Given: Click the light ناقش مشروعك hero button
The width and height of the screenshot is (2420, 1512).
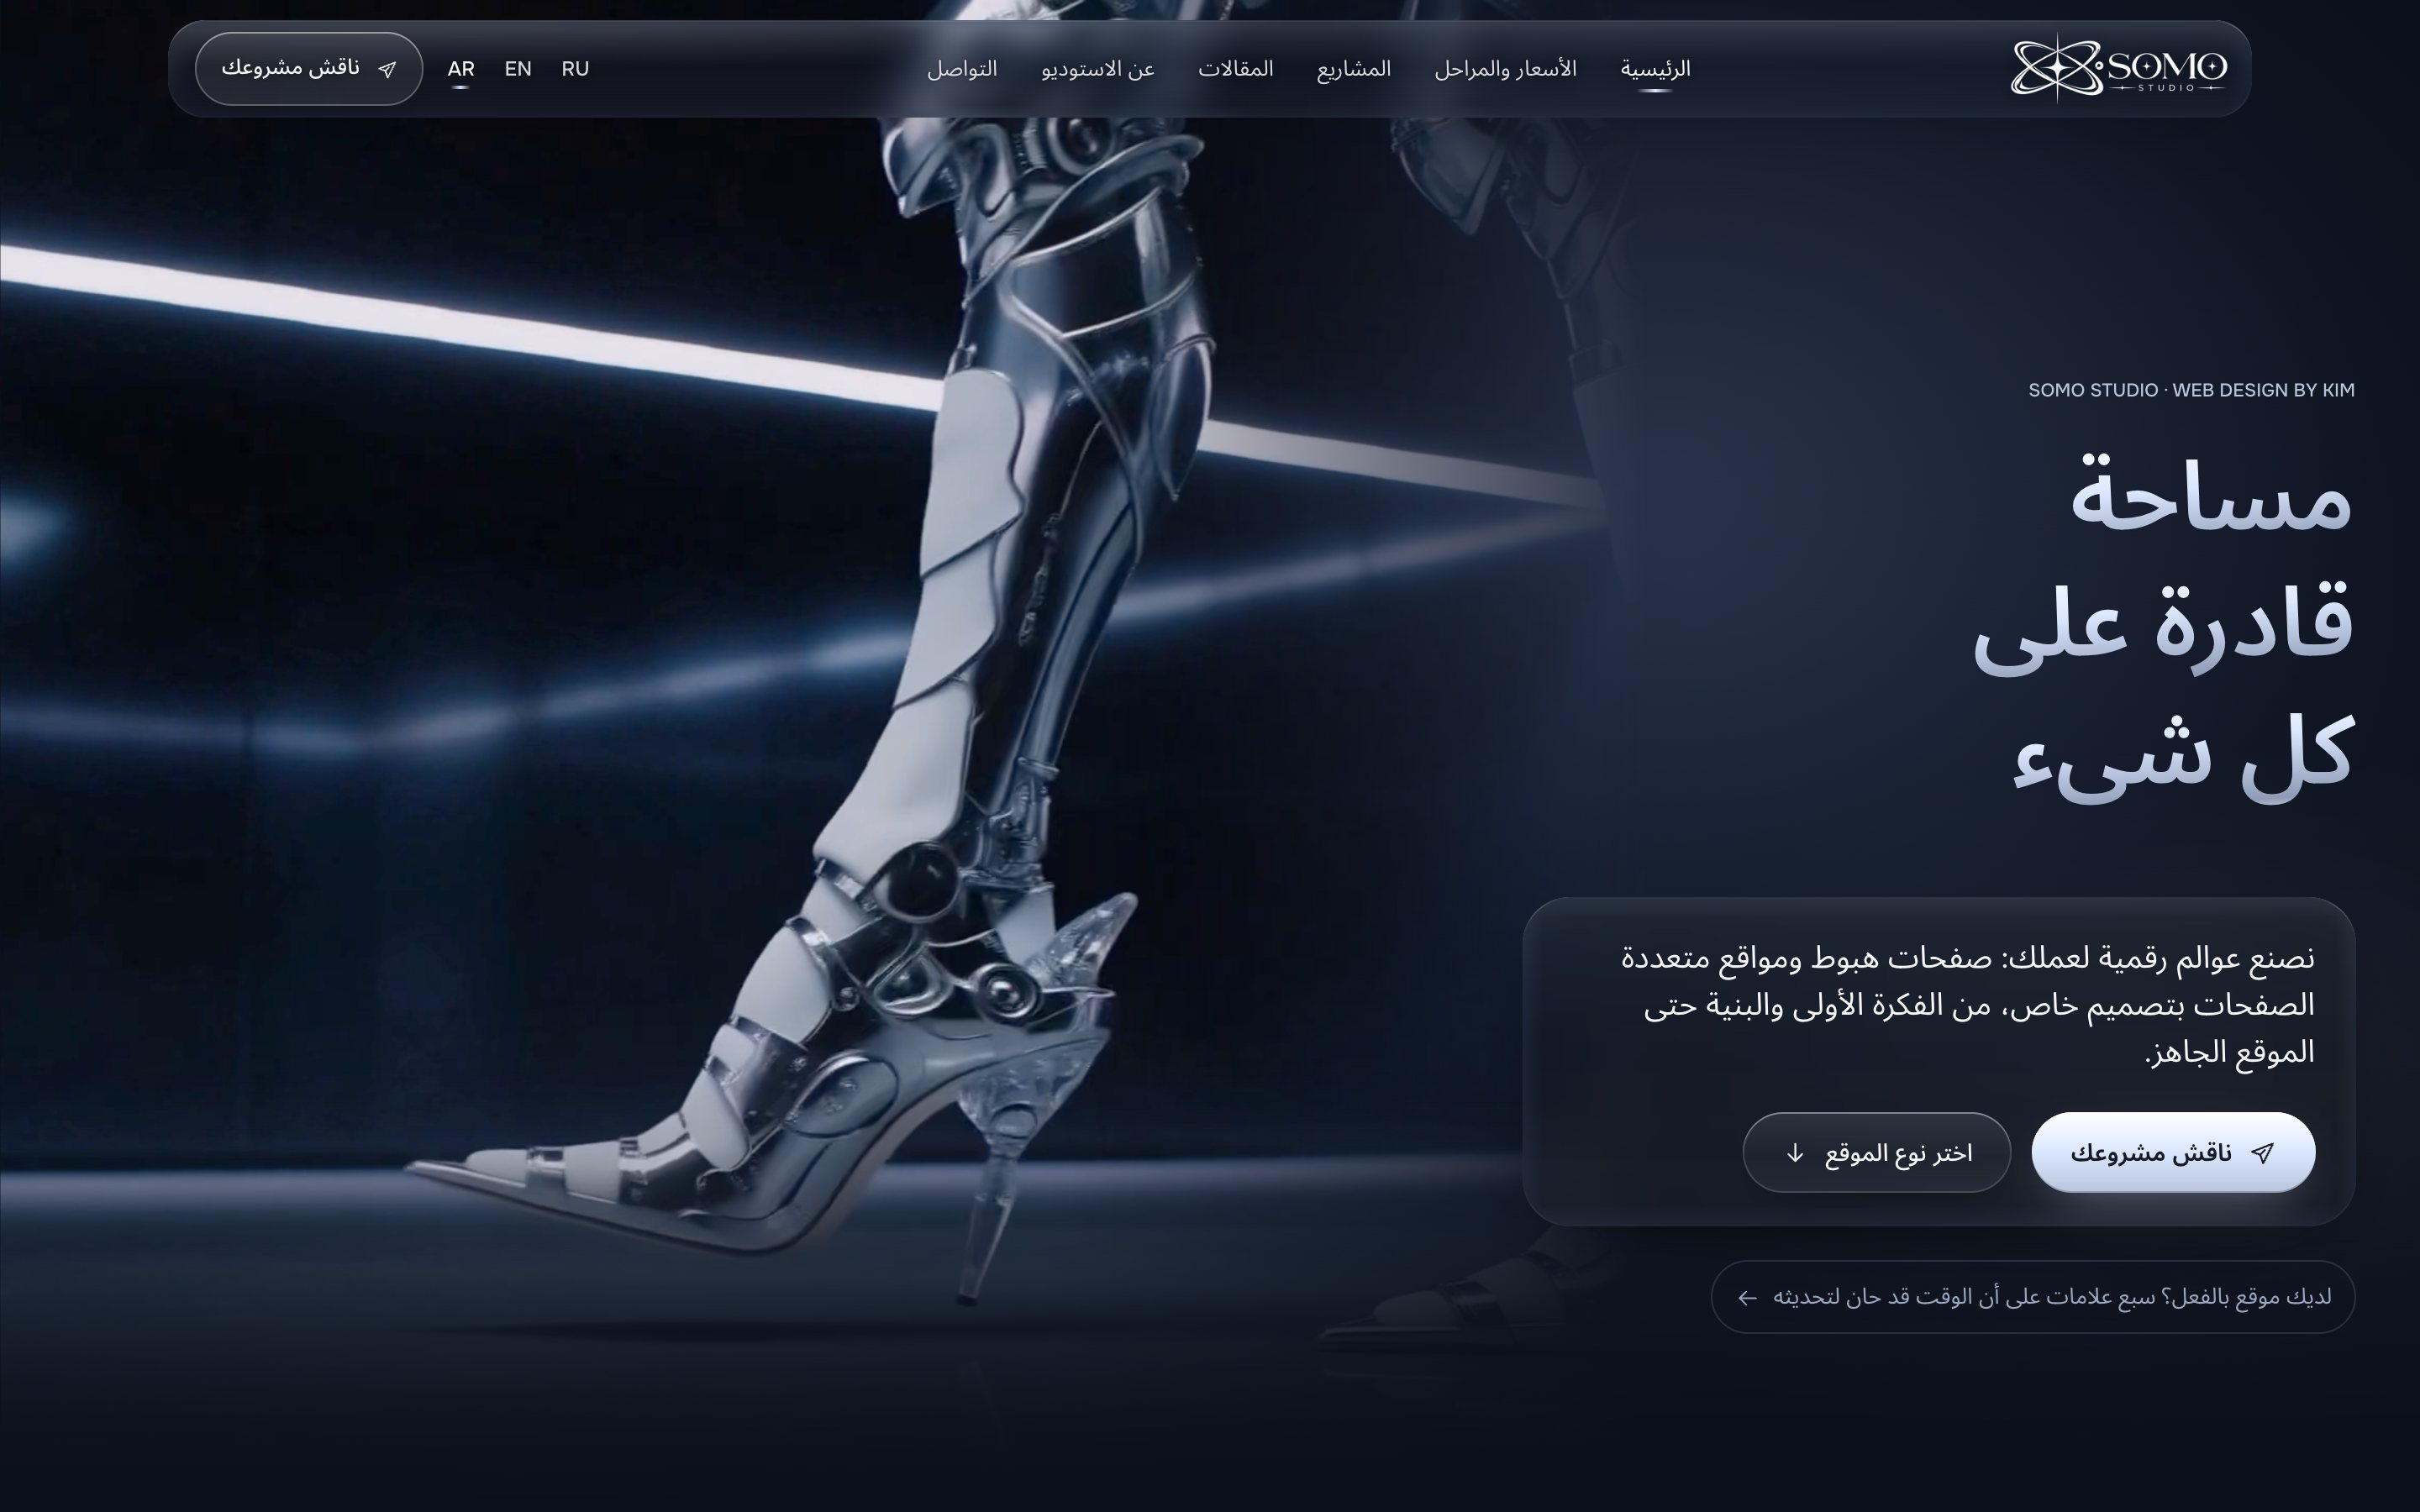Looking at the screenshot, I should (2173, 1152).
